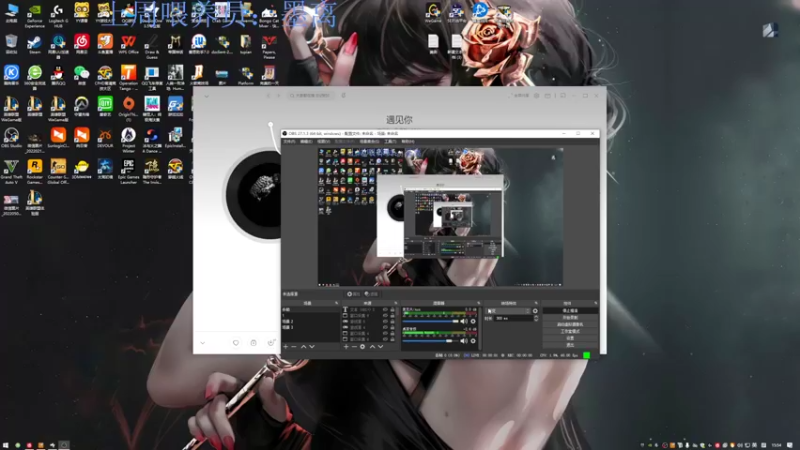The image size is (800, 450).
Task: Open source properties gear icon
Action: coord(363,346)
